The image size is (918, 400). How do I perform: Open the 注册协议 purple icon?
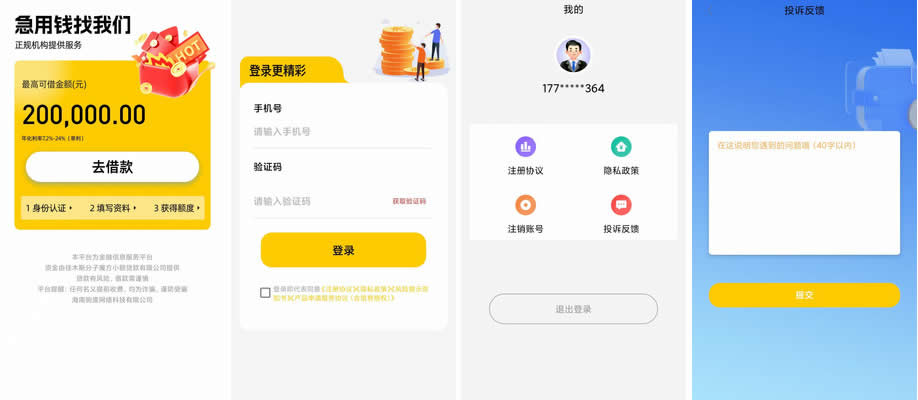(525, 146)
